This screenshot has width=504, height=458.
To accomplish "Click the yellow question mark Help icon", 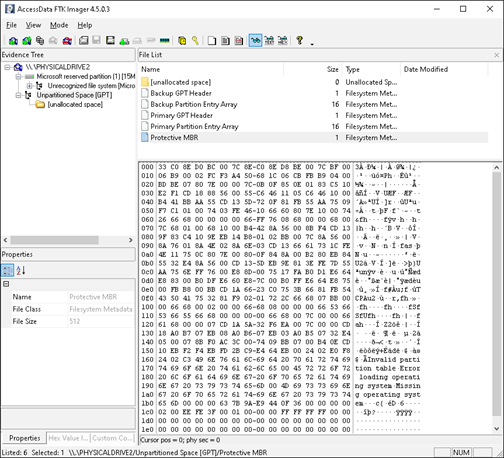I will point(299,41).
